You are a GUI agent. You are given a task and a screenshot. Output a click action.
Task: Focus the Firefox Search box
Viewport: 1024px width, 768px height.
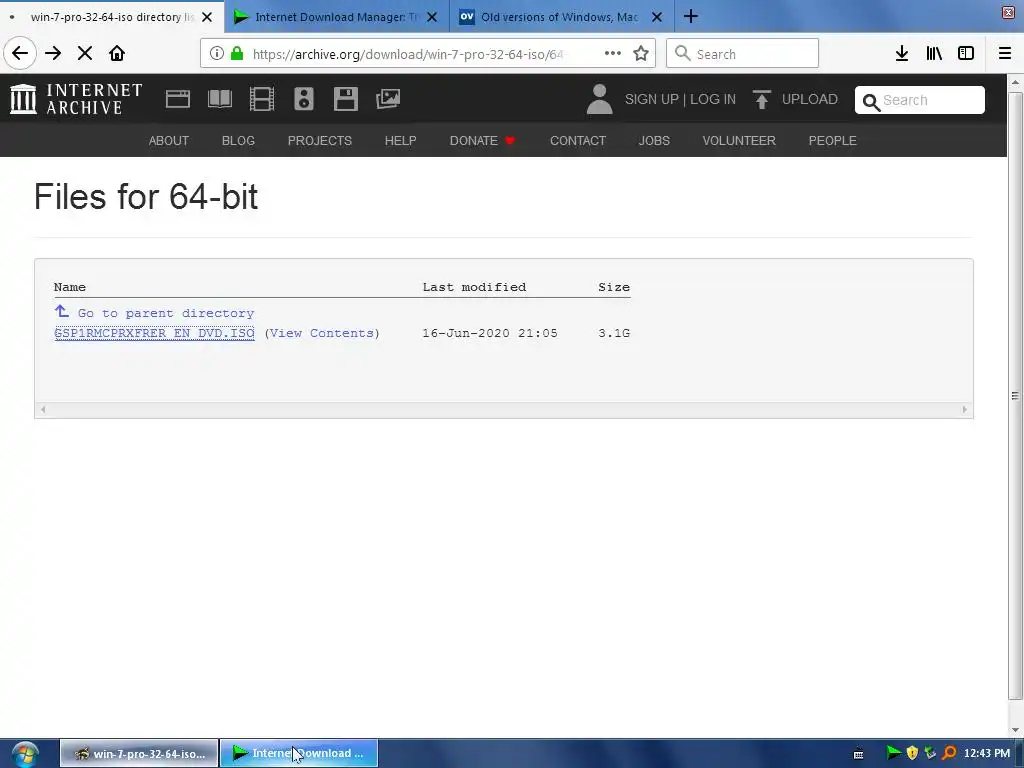[743, 54]
